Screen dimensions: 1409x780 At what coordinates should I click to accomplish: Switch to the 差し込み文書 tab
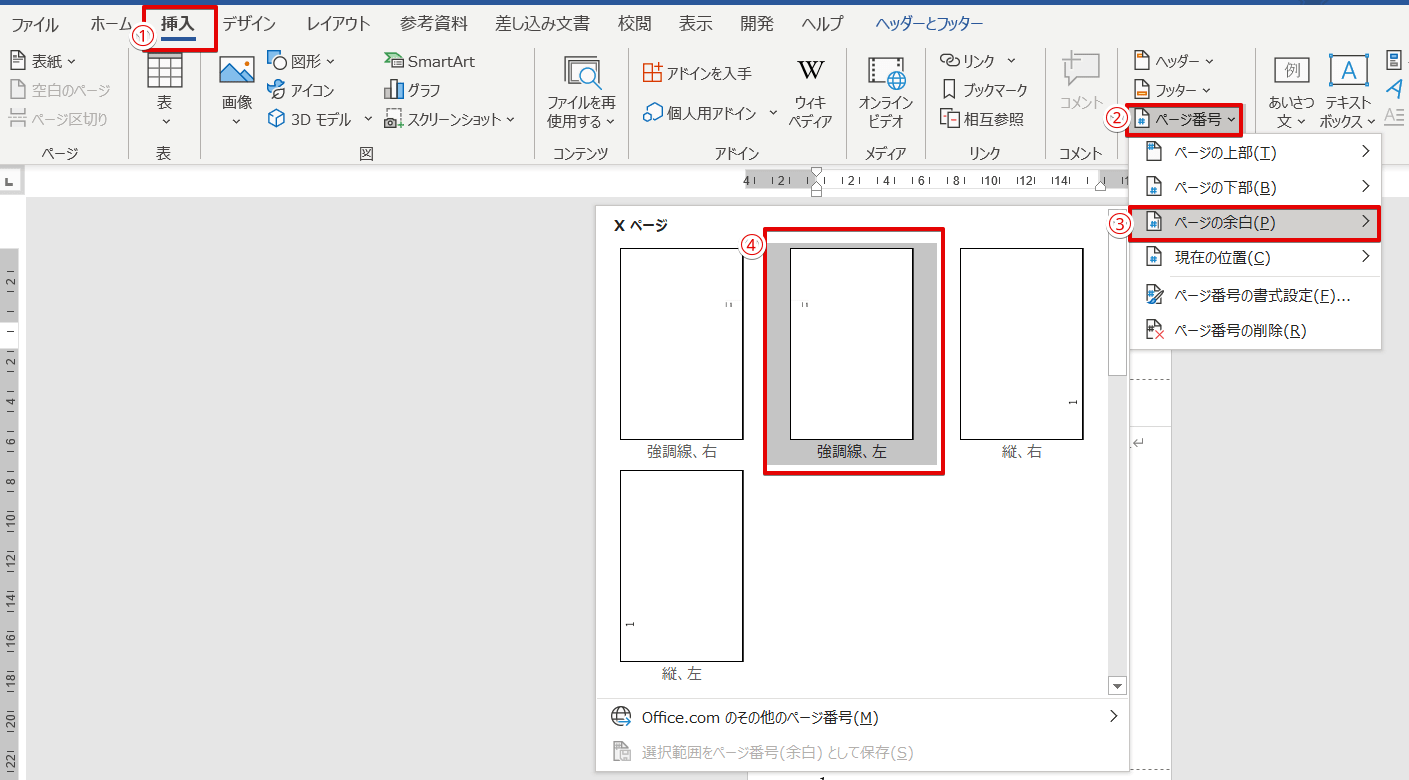[x=542, y=23]
